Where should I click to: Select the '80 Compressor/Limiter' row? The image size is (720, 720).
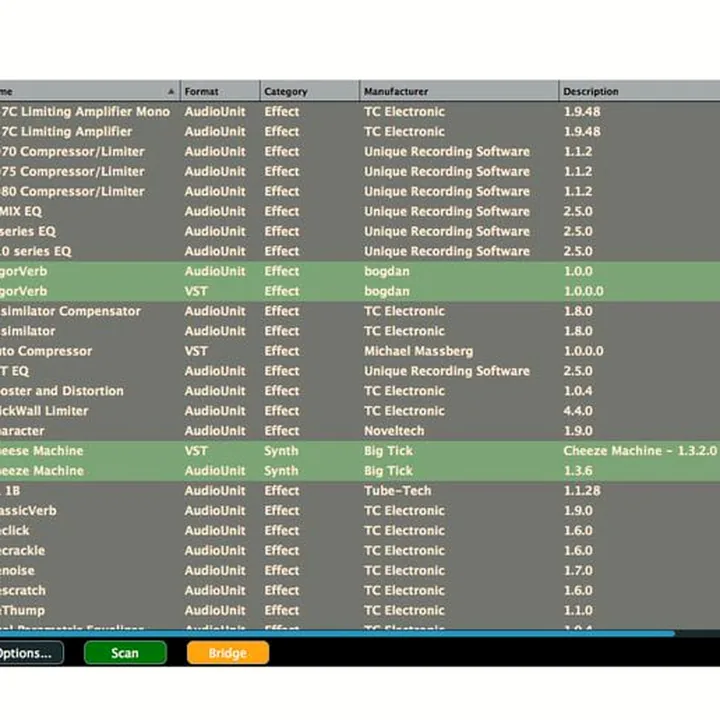(x=360, y=191)
